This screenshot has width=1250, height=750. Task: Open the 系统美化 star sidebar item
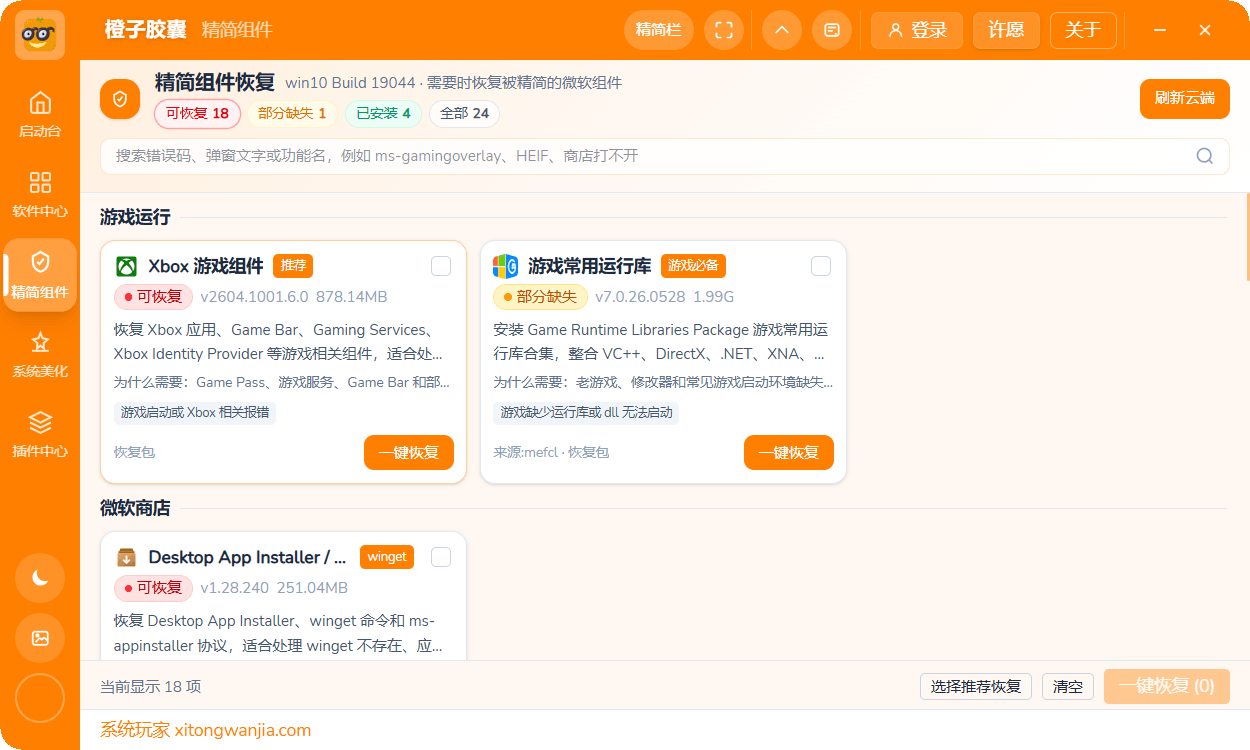pos(40,354)
